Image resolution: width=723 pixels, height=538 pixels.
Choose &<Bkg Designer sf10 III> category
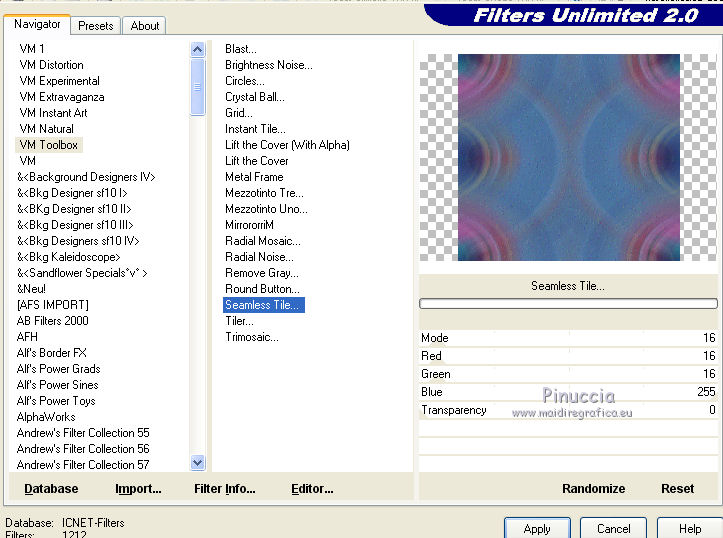tap(75, 225)
